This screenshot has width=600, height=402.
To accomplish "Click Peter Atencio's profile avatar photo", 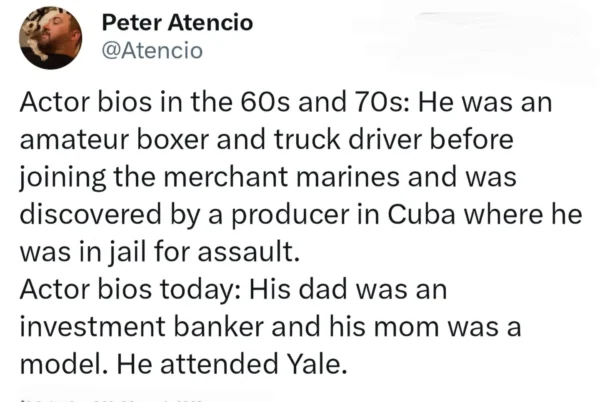I will pyautogui.click(x=52, y=38).
